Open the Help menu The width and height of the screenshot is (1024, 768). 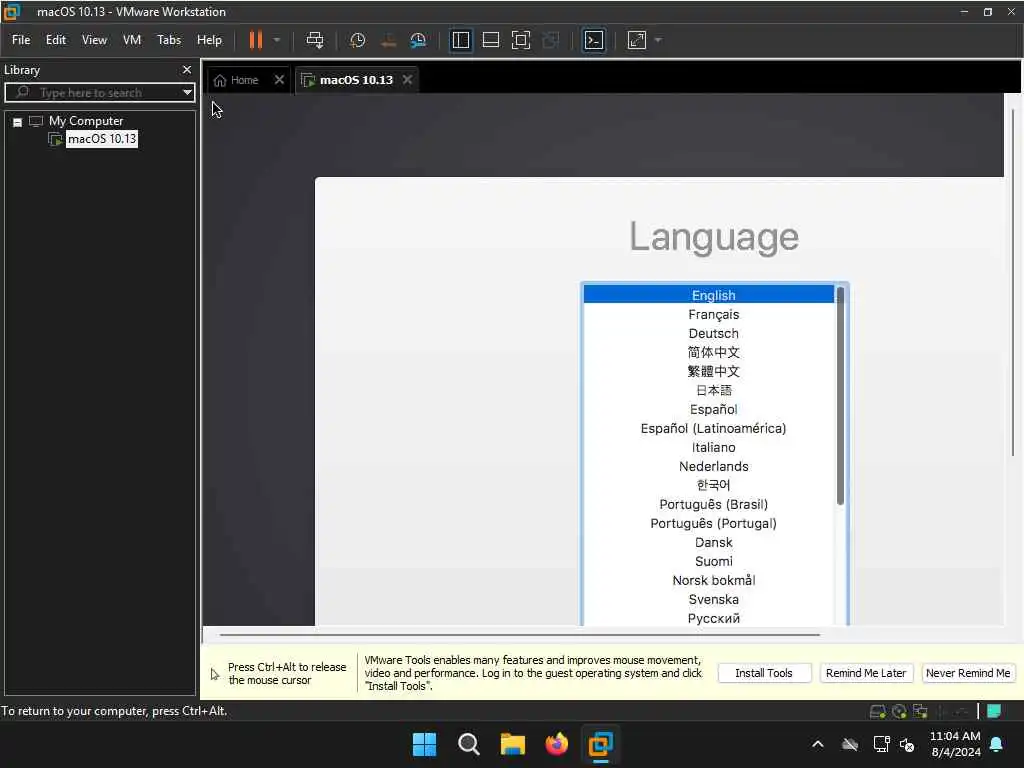pyautogui.click(x=209, y=40)
